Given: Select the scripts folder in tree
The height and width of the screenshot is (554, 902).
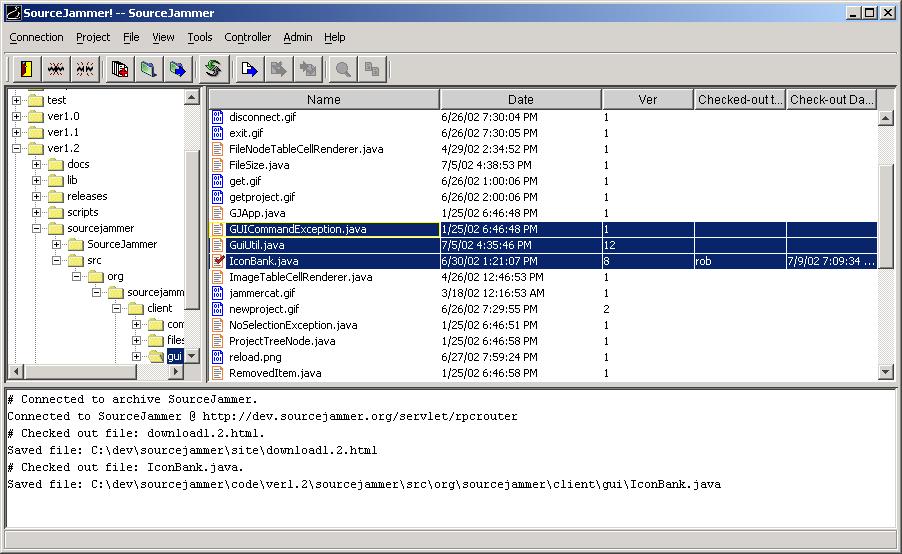Looking at the screenshot, I should pos(82,212).
